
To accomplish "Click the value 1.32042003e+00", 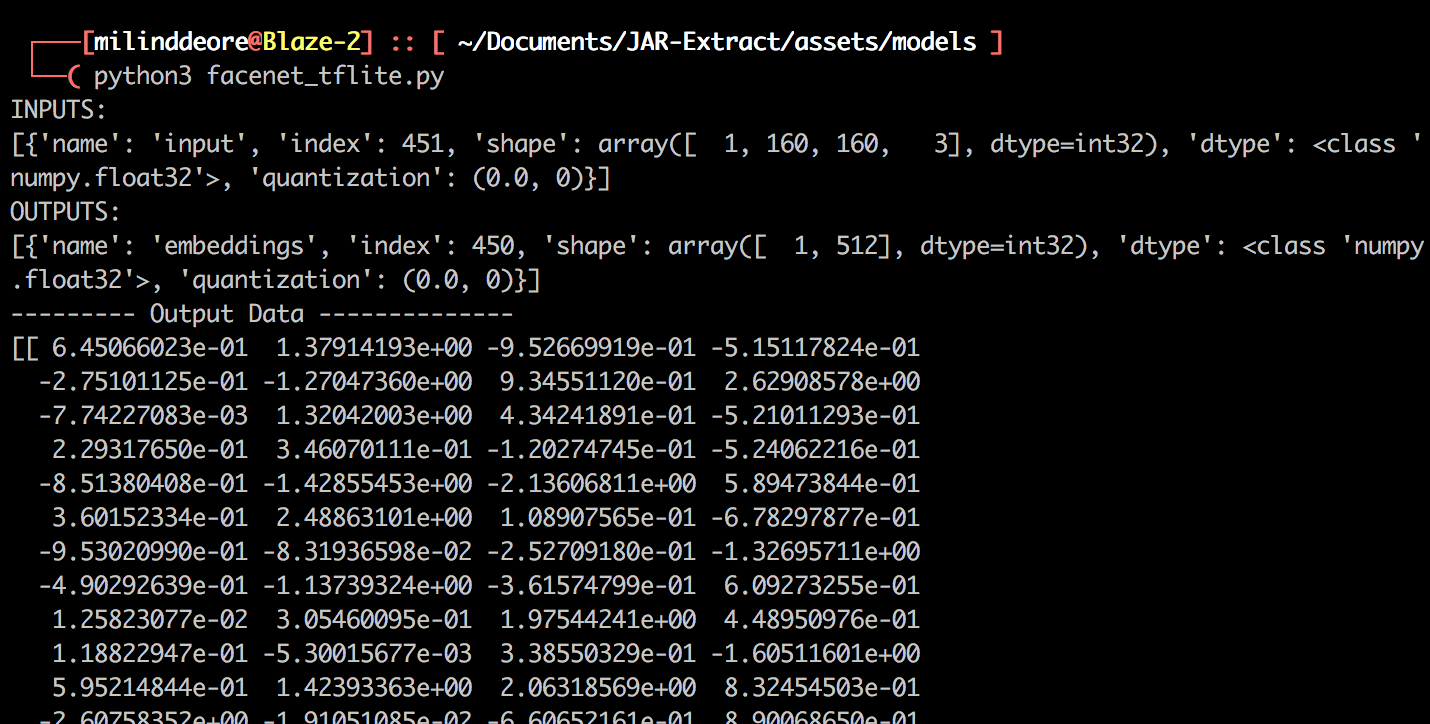I will click(374, 416).
